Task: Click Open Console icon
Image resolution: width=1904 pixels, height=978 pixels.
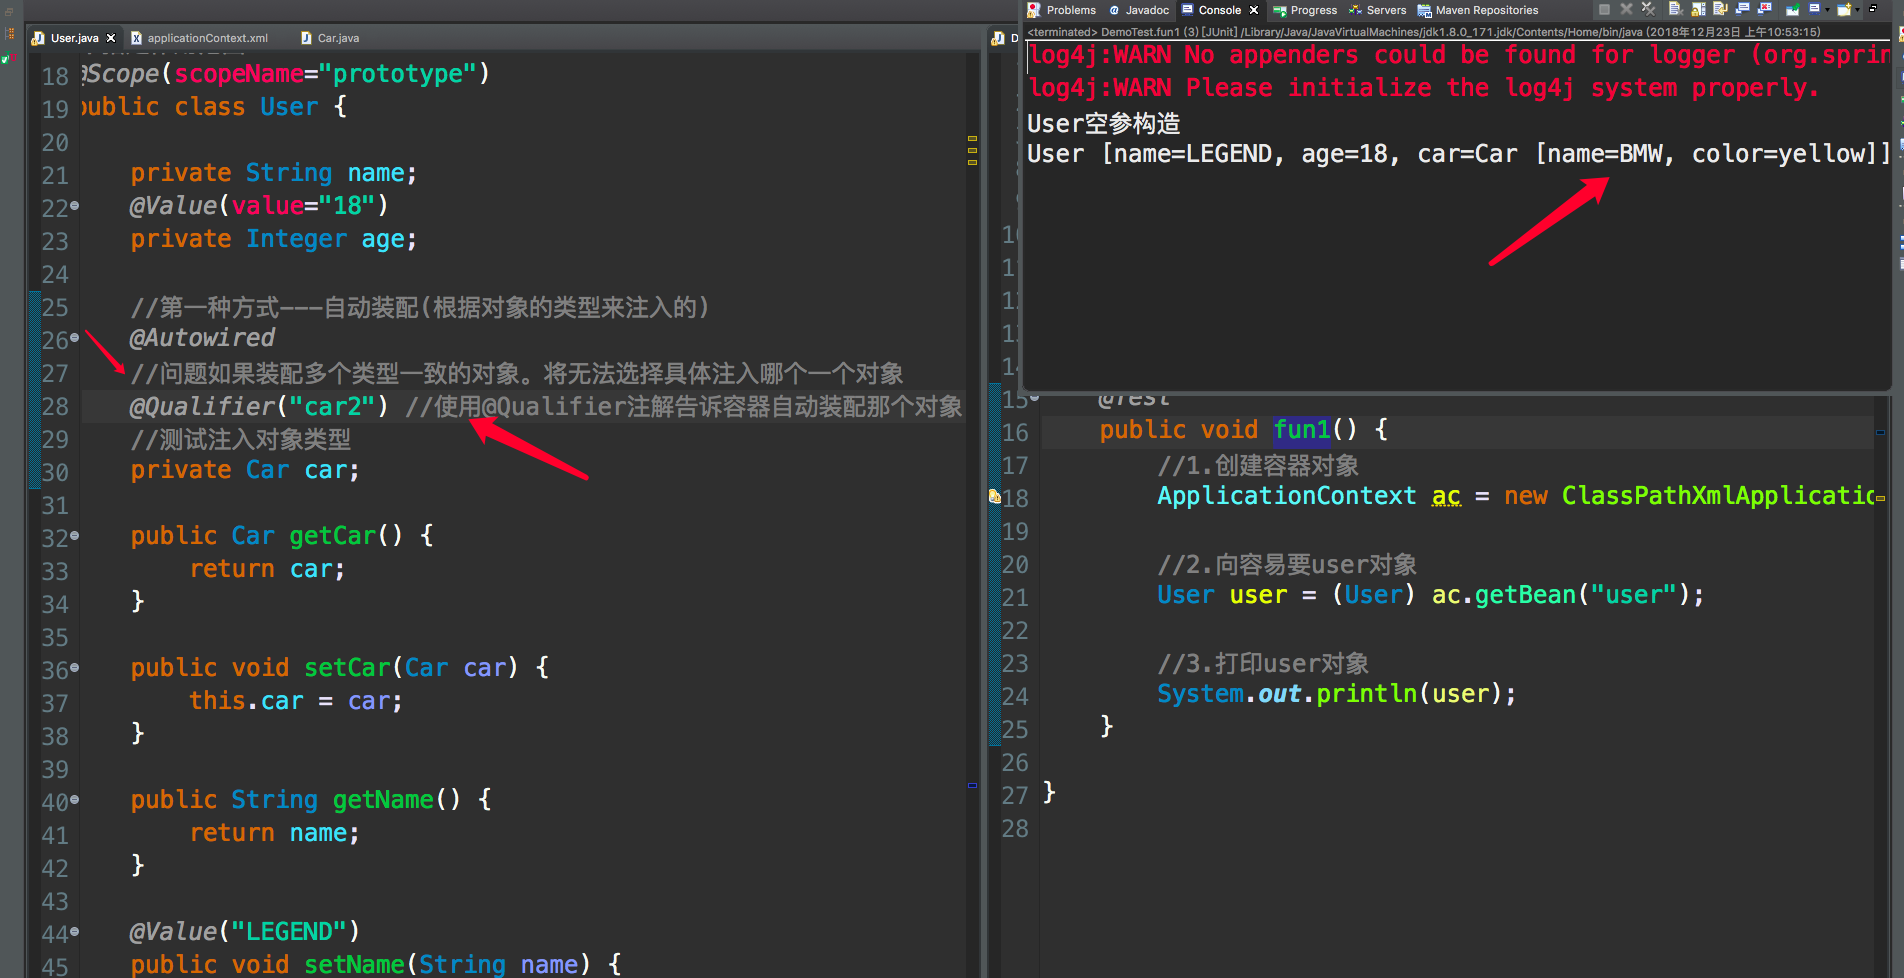Action: [x=1844, y=9]
